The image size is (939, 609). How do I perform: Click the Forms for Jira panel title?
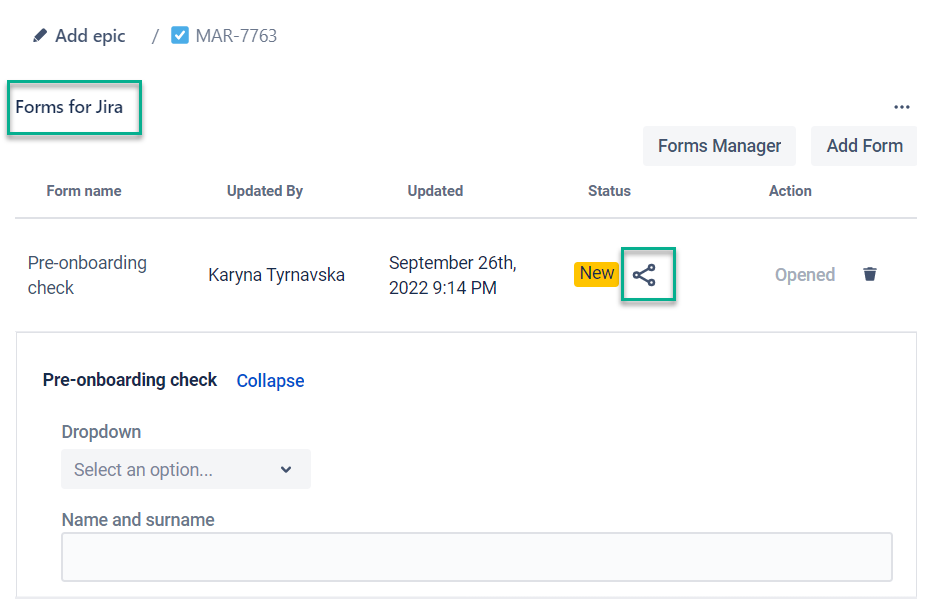click(x=69, y=107)
